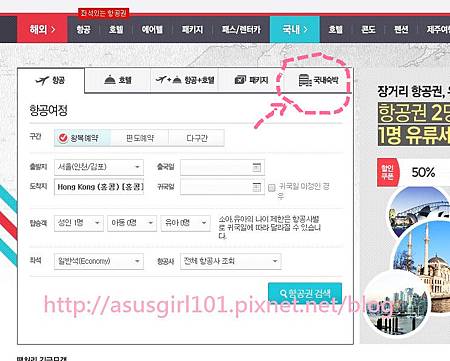Choose 편도예약 one-way option

pyautogui.click(x=140, y=138)
